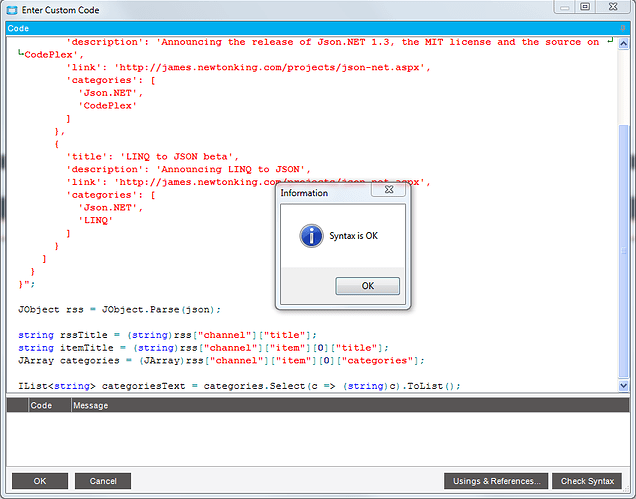The image size is (636, 499).
Task: Click the Cancel button at bottom left
Action: point(103,481)
